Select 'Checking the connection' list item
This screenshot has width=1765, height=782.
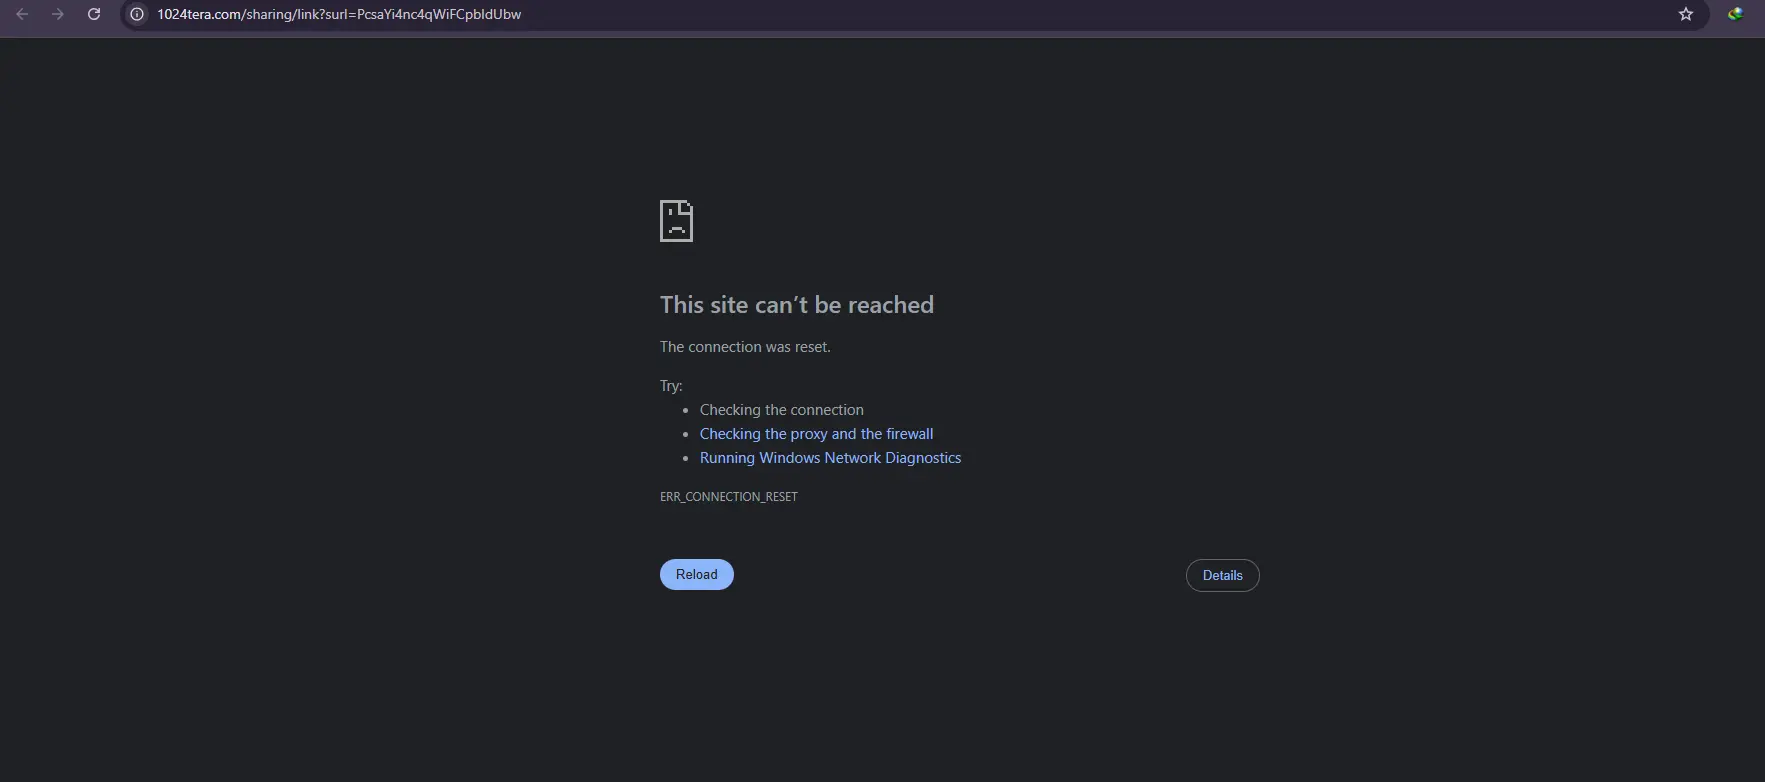782,410
